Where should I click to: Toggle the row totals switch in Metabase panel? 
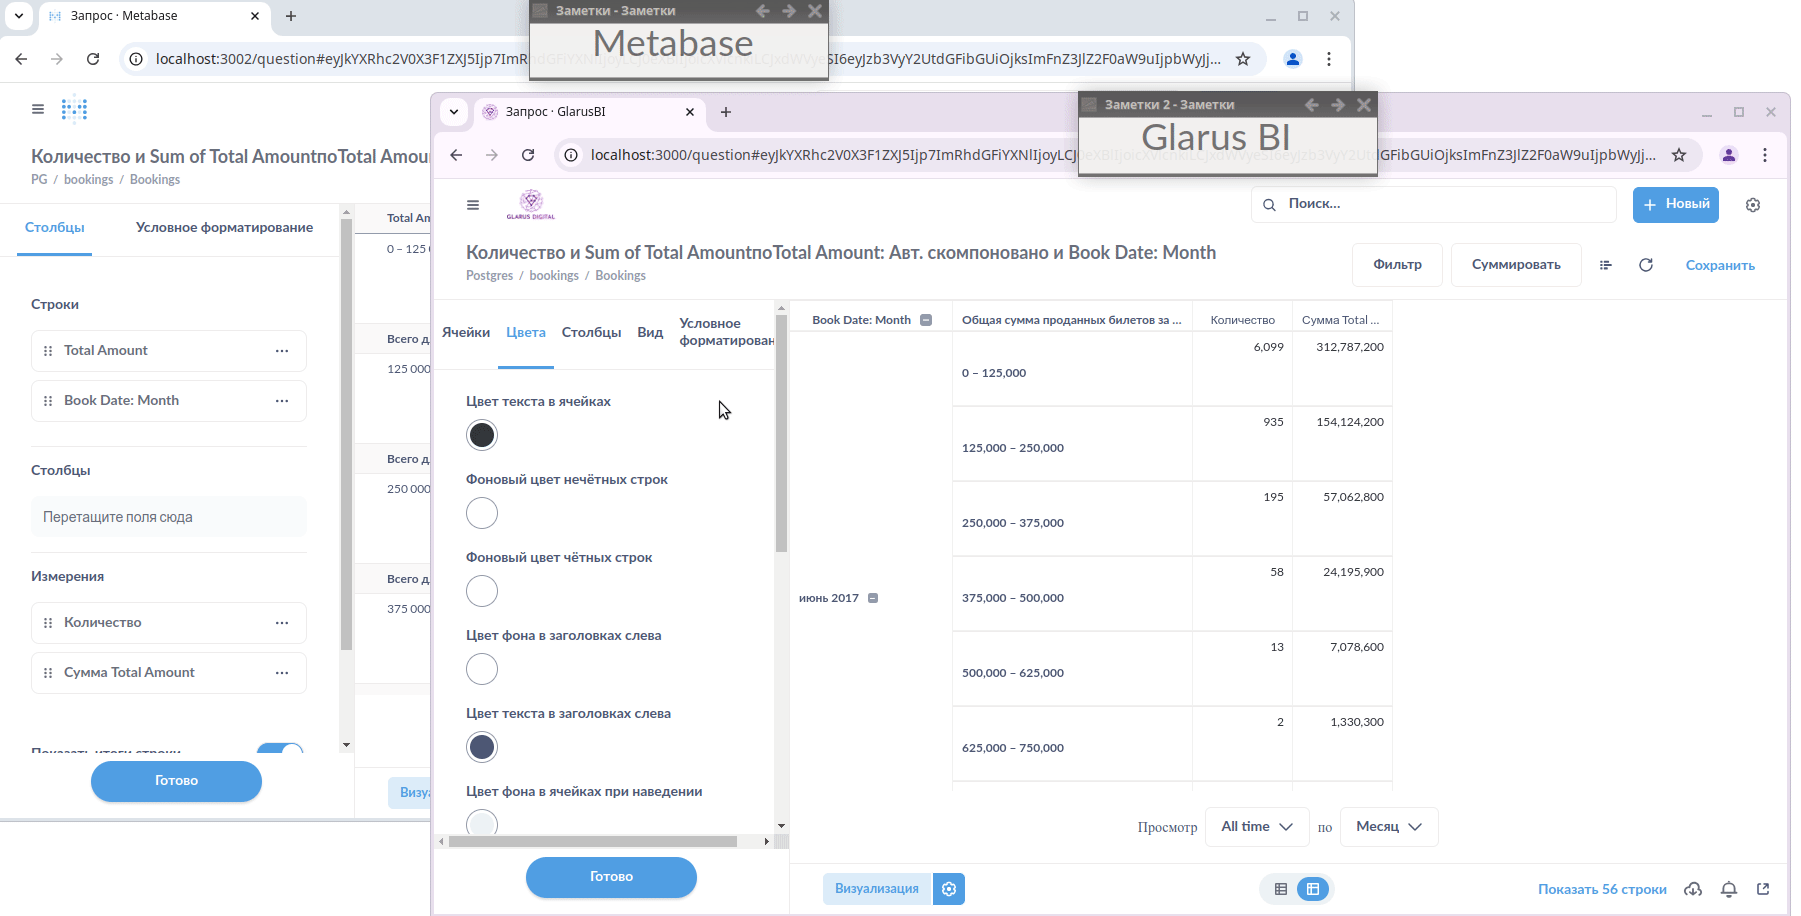point(279,749)
